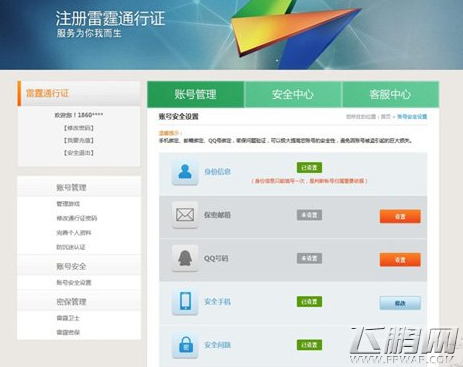Screen dimensions: 463x367
Task: Switch to the 客服中心 tab
Action: coord(390,94)
